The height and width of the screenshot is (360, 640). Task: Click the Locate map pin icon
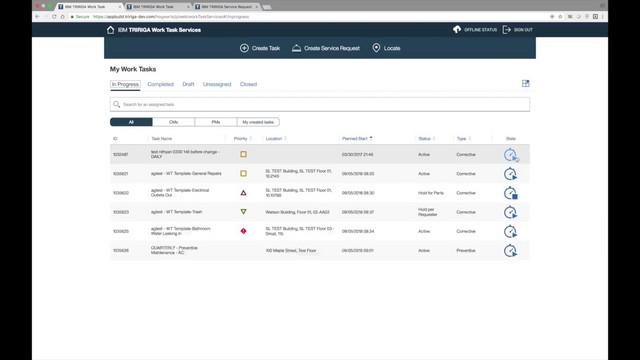pos(376,48)
